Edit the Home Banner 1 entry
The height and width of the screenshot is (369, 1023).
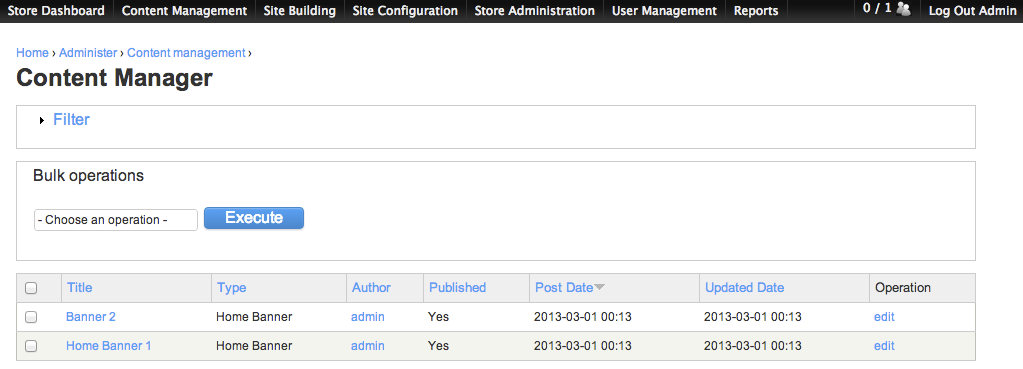pos(884,346)
